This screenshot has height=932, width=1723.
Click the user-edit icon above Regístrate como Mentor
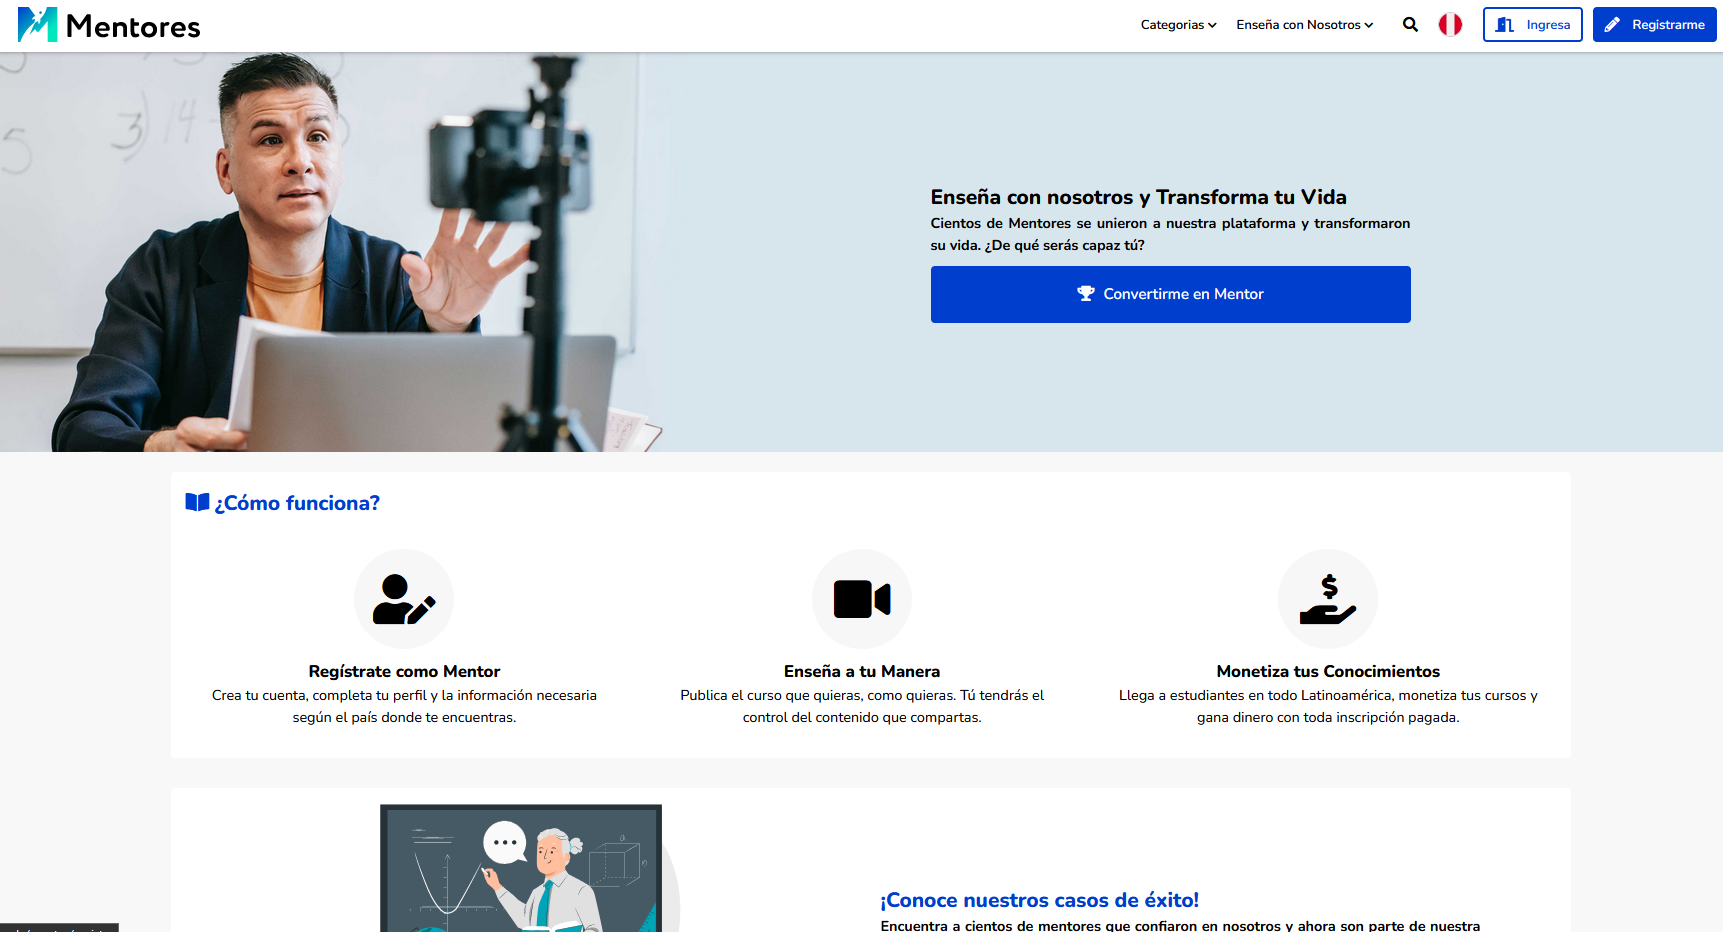coord(404,599)
